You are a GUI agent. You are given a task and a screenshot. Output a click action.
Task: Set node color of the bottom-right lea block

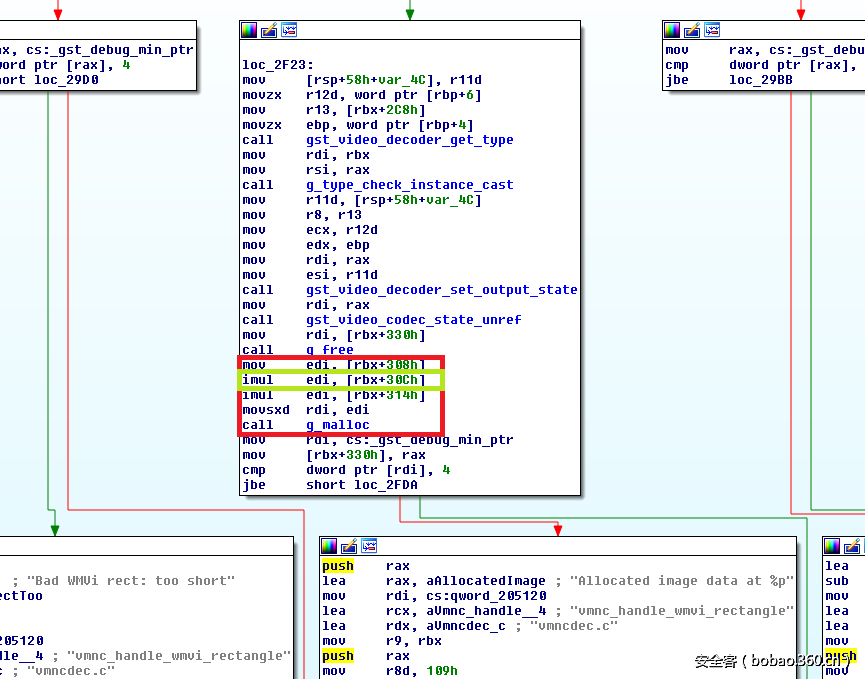832,546
